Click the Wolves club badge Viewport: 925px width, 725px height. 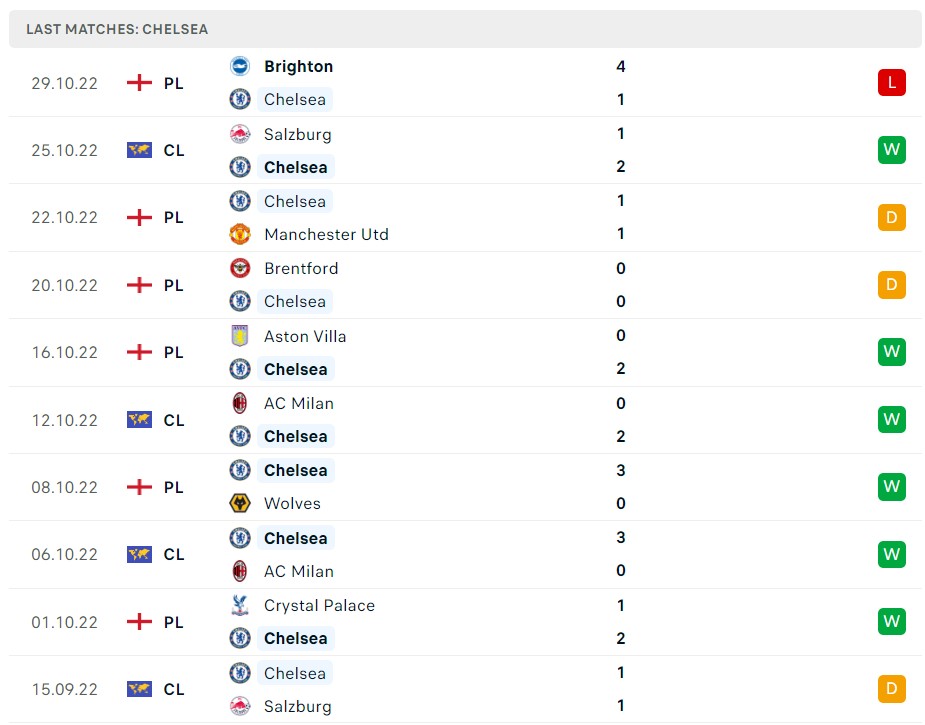239,503
